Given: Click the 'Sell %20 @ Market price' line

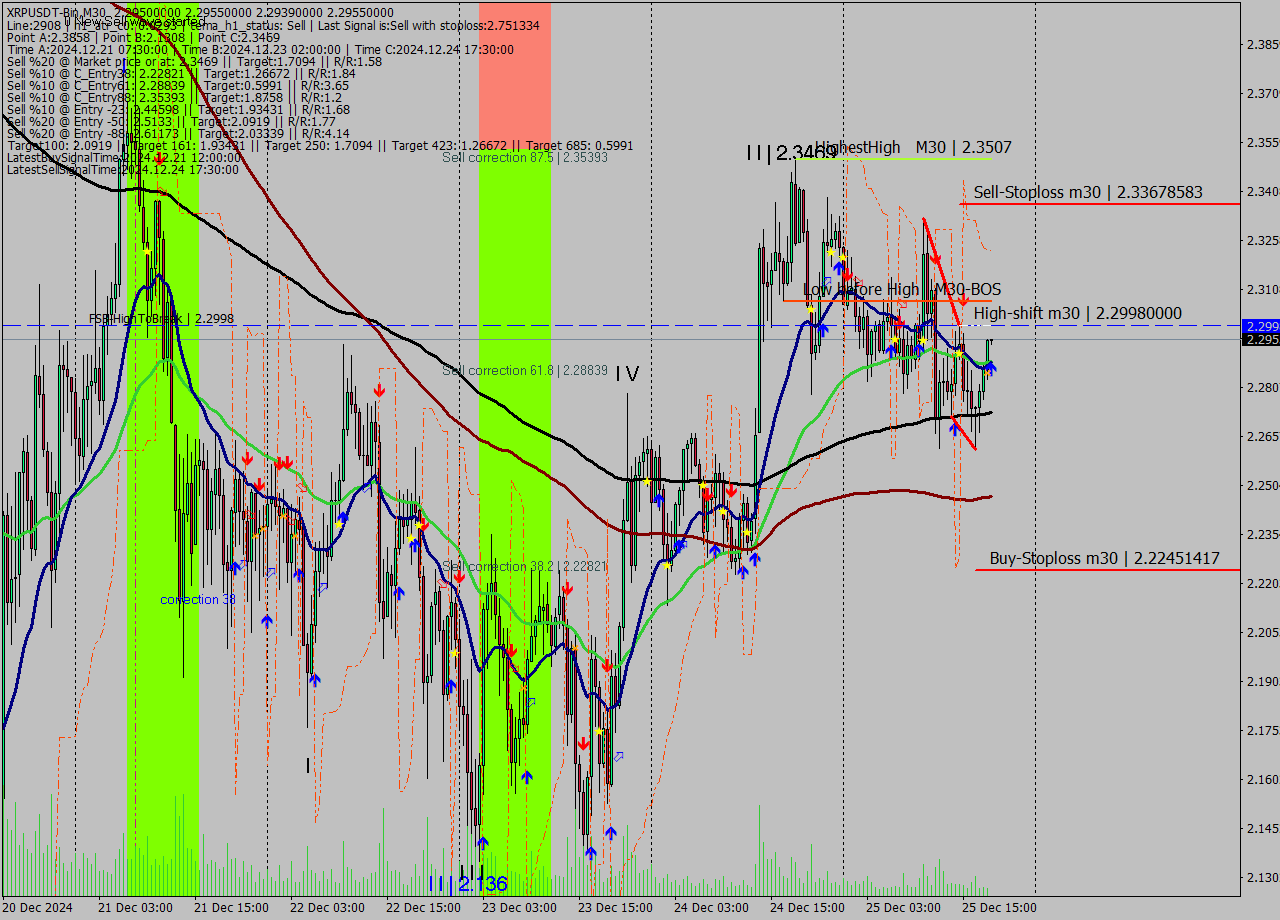Looking at the screenshot, I should click(194, 61).
